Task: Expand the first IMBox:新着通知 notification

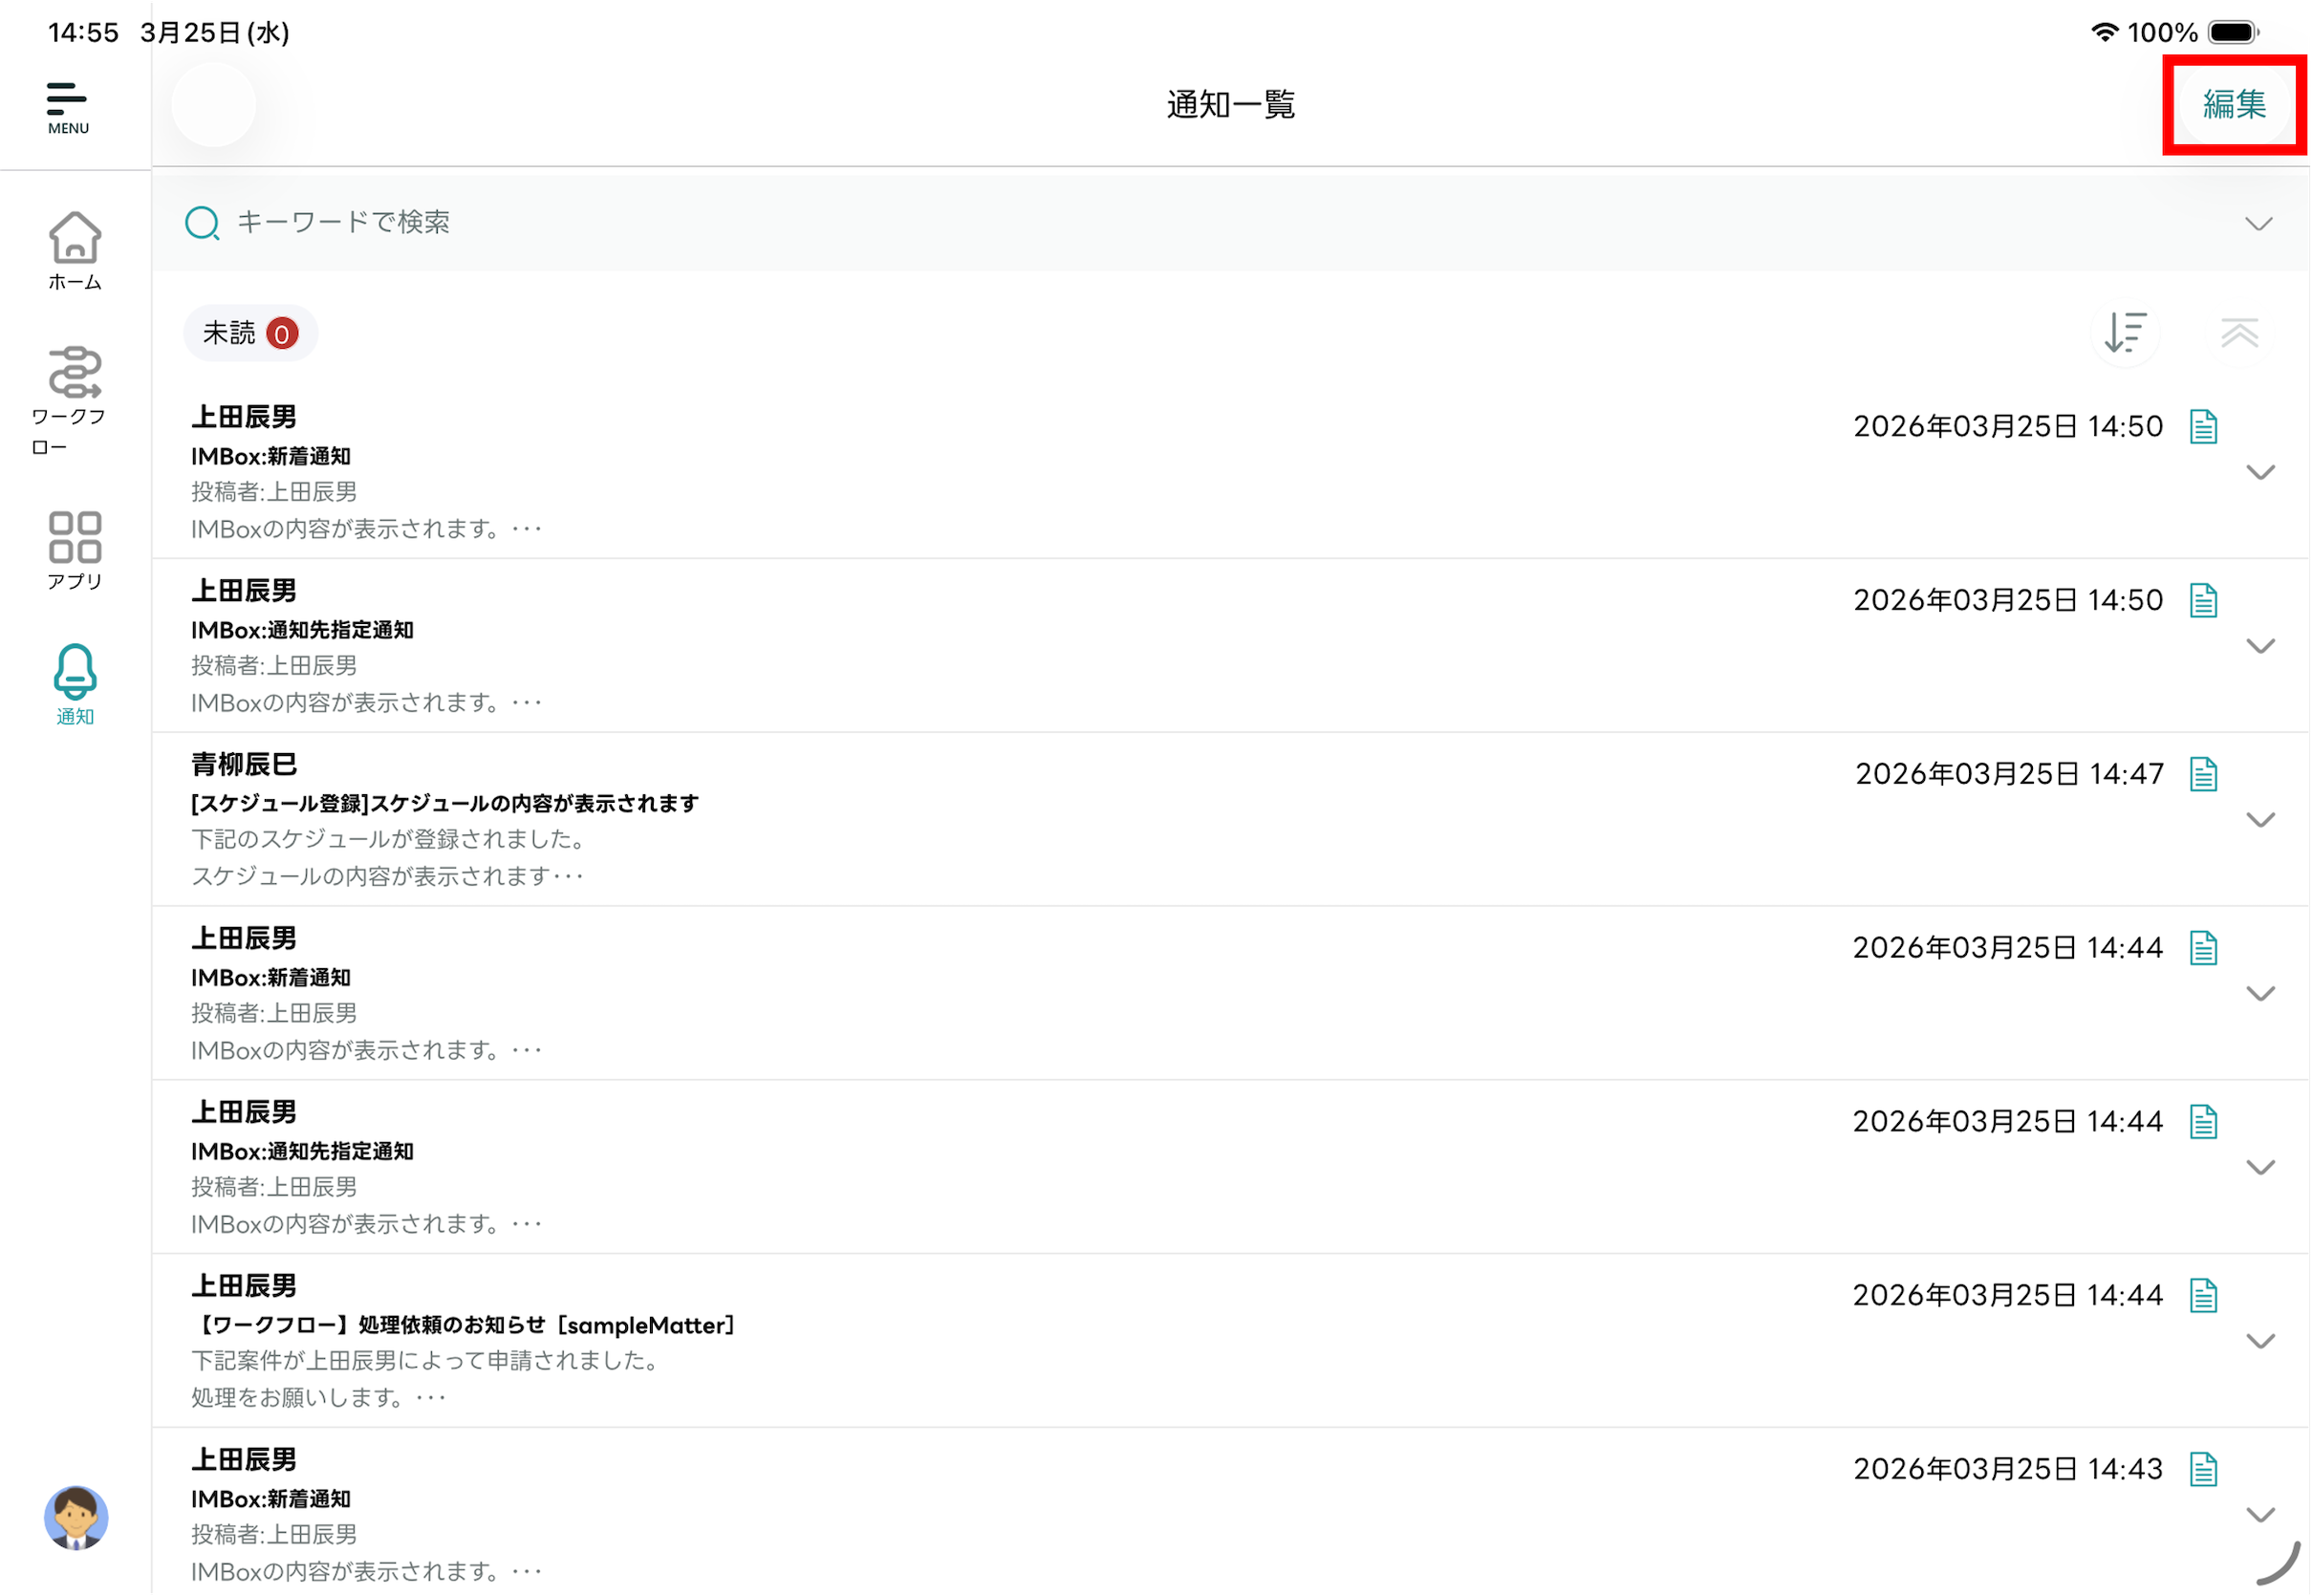Action: 2260,472
